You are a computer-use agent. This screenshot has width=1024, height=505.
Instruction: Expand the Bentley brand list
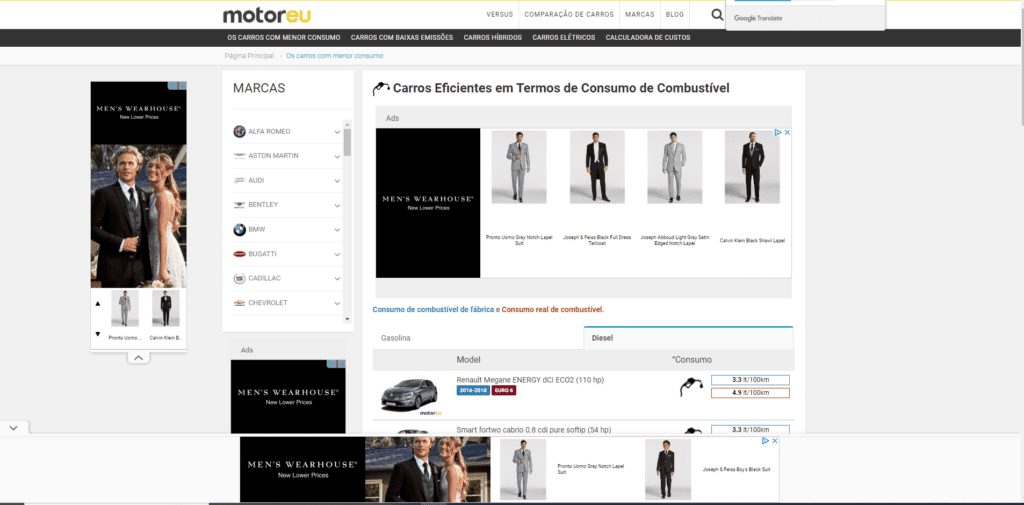tap(337, 206)
